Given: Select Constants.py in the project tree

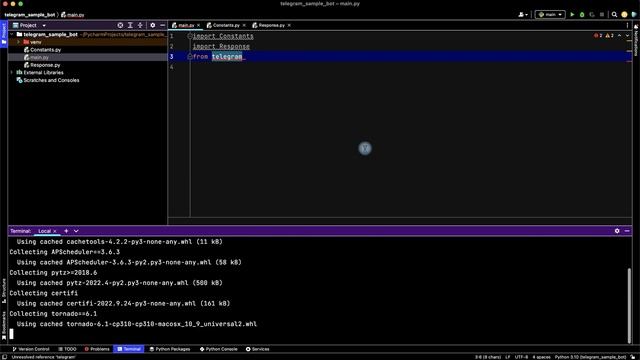Looking at the screenshot, I should click(x=42, y=50).
